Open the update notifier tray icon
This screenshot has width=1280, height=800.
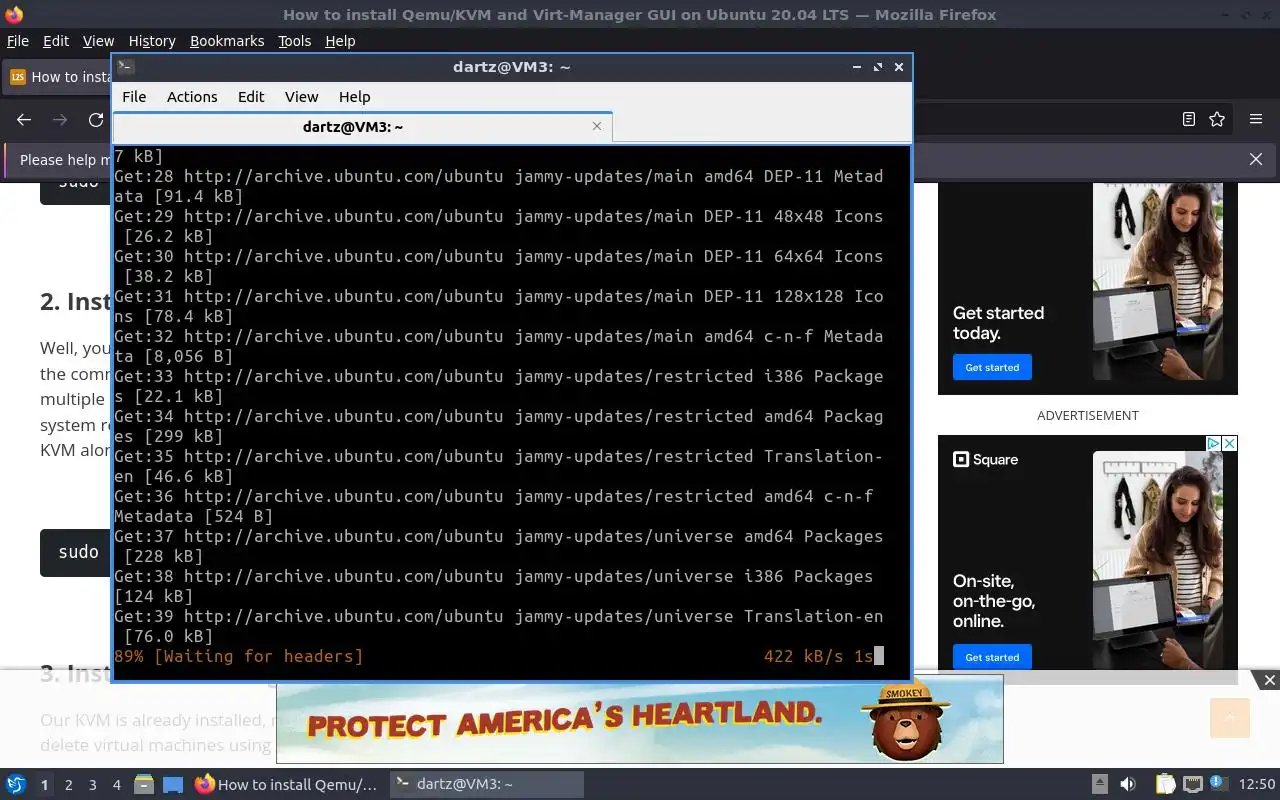point(1219,784)
